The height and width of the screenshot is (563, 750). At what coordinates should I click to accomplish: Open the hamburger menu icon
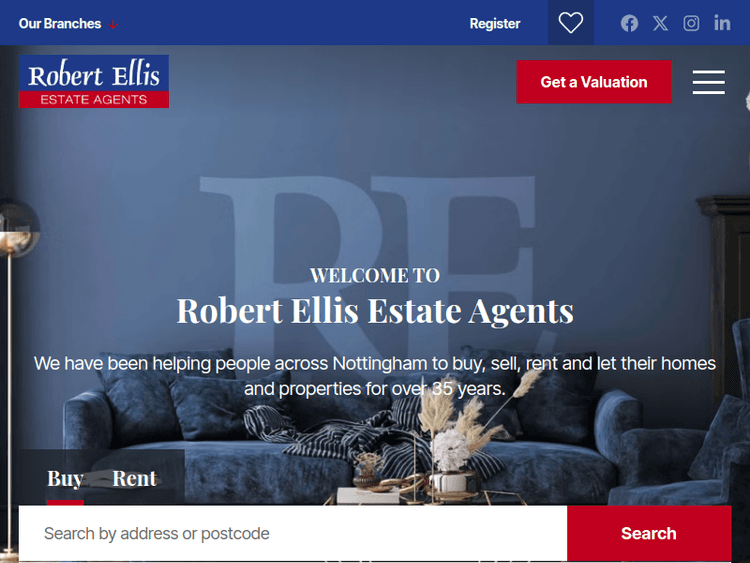708,82
